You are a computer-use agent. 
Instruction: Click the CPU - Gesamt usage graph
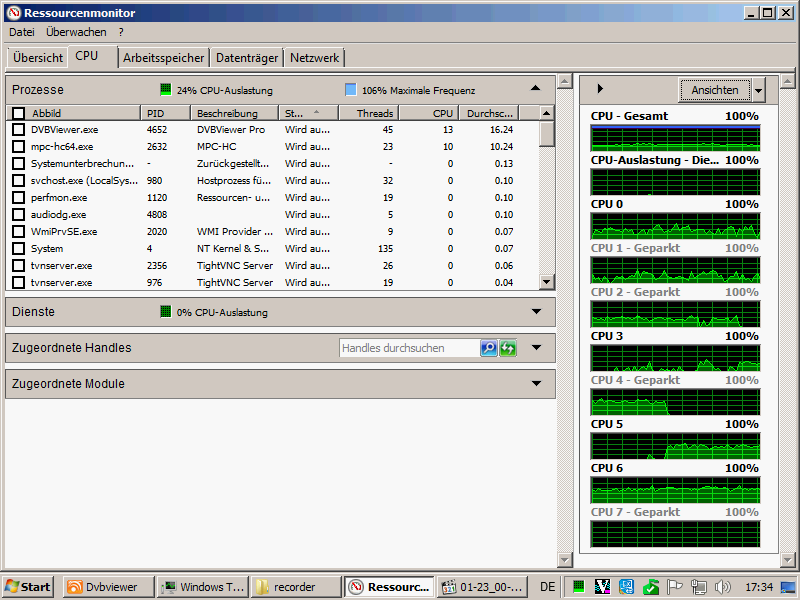click(675, 138)
